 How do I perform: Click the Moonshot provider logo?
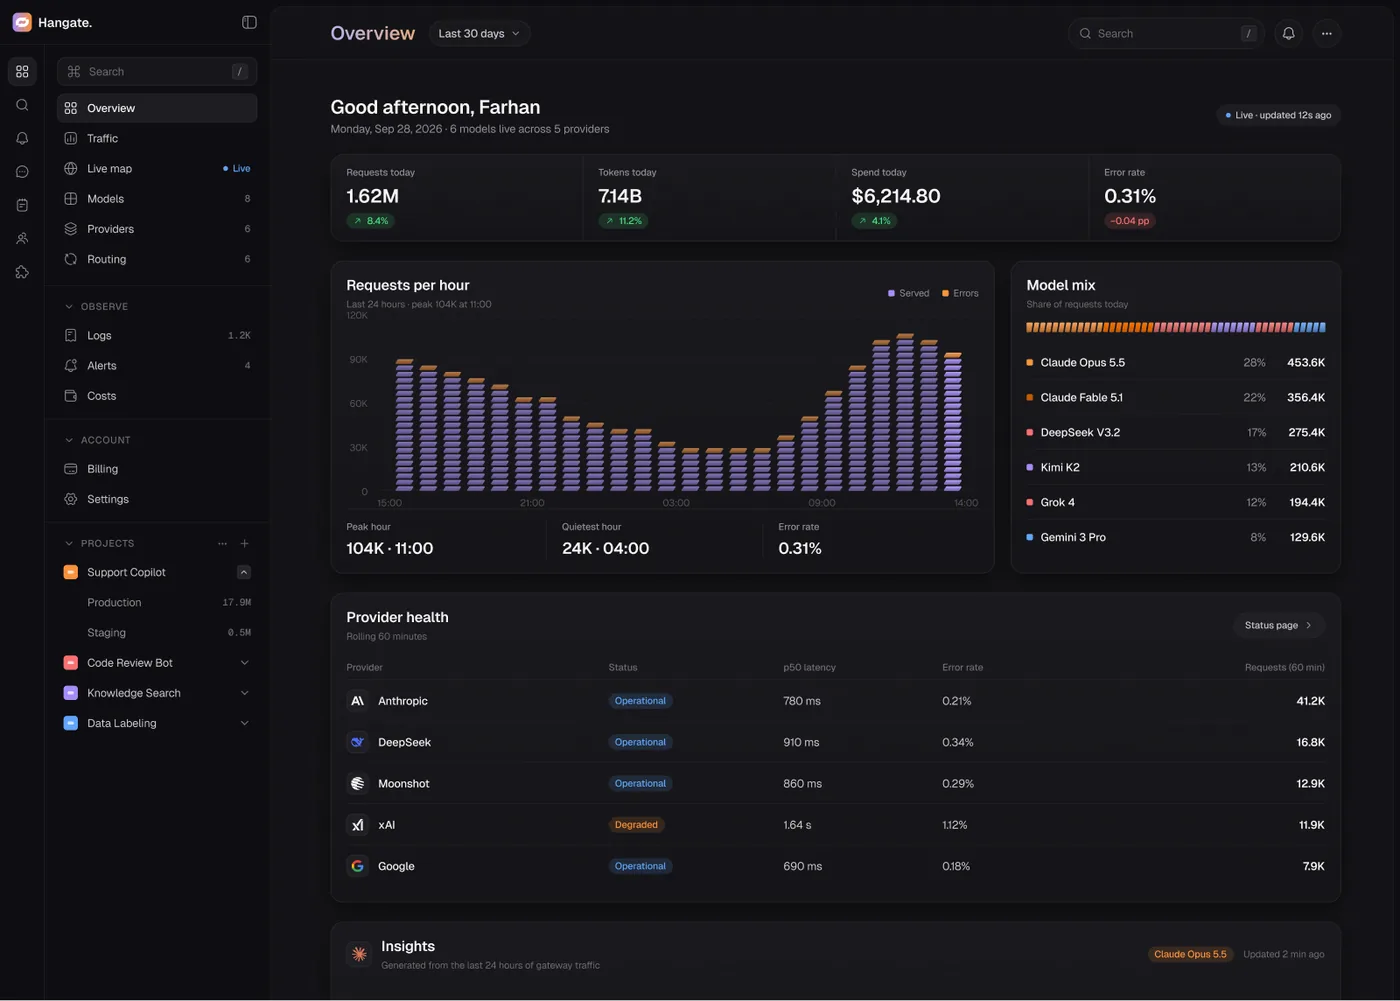(357, 784)
